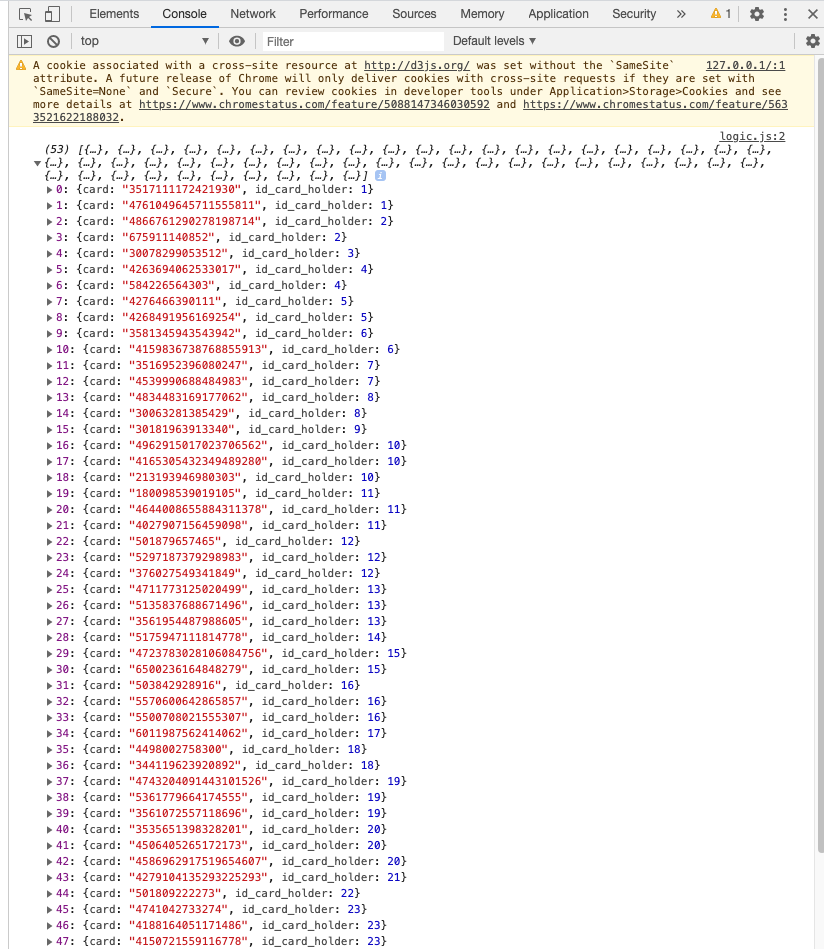Expand array entry 10 with card 4159836738768855913

(49, 349)
